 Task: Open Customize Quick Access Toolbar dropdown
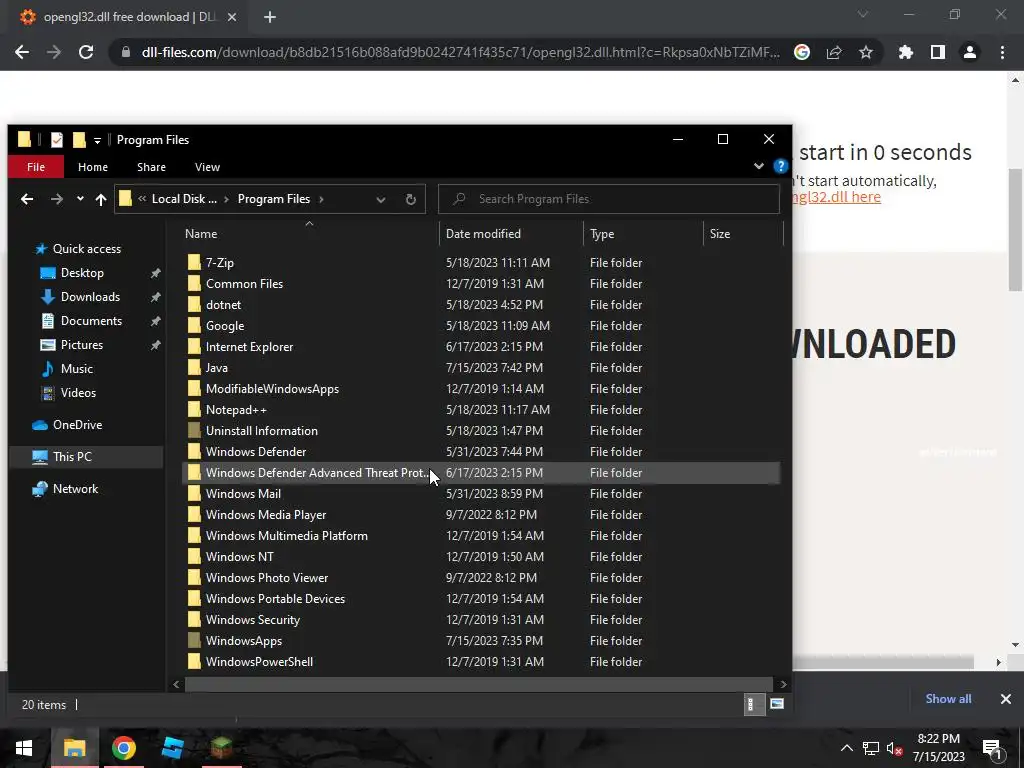(x=97, y=140)
